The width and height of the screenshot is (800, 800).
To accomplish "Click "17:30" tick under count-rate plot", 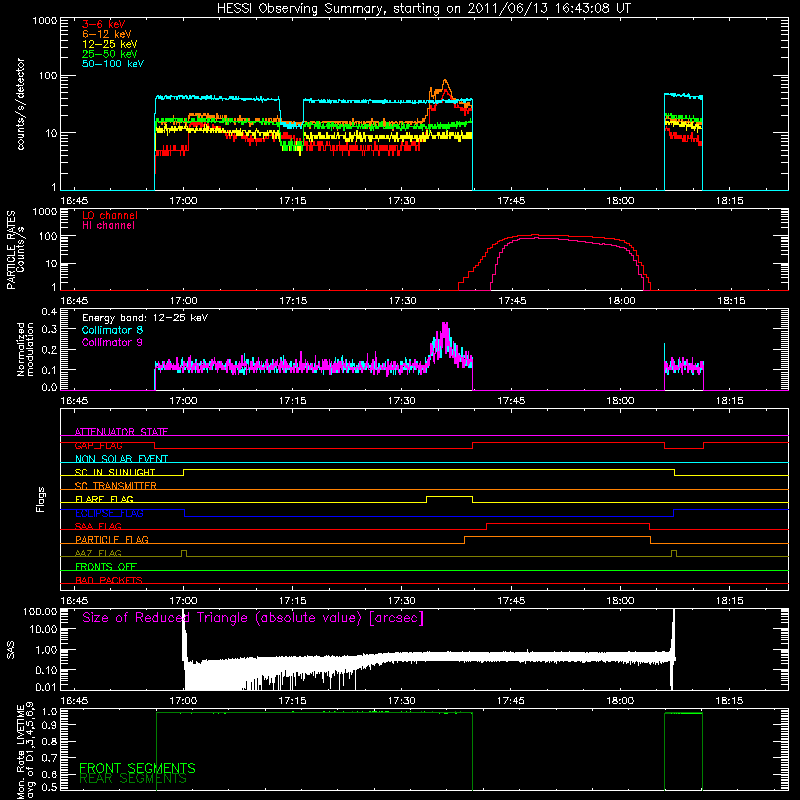I will click(402, 201).
